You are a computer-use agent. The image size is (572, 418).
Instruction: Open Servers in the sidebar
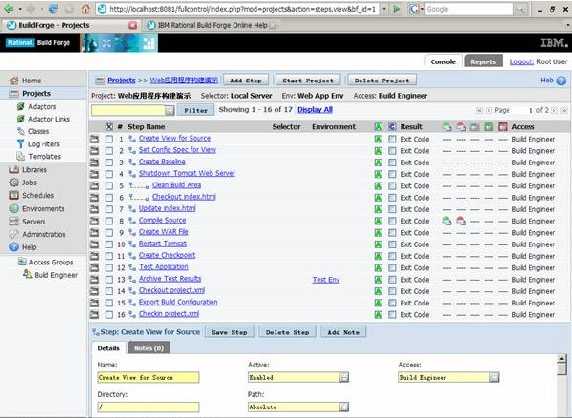[x=34, y=221]
